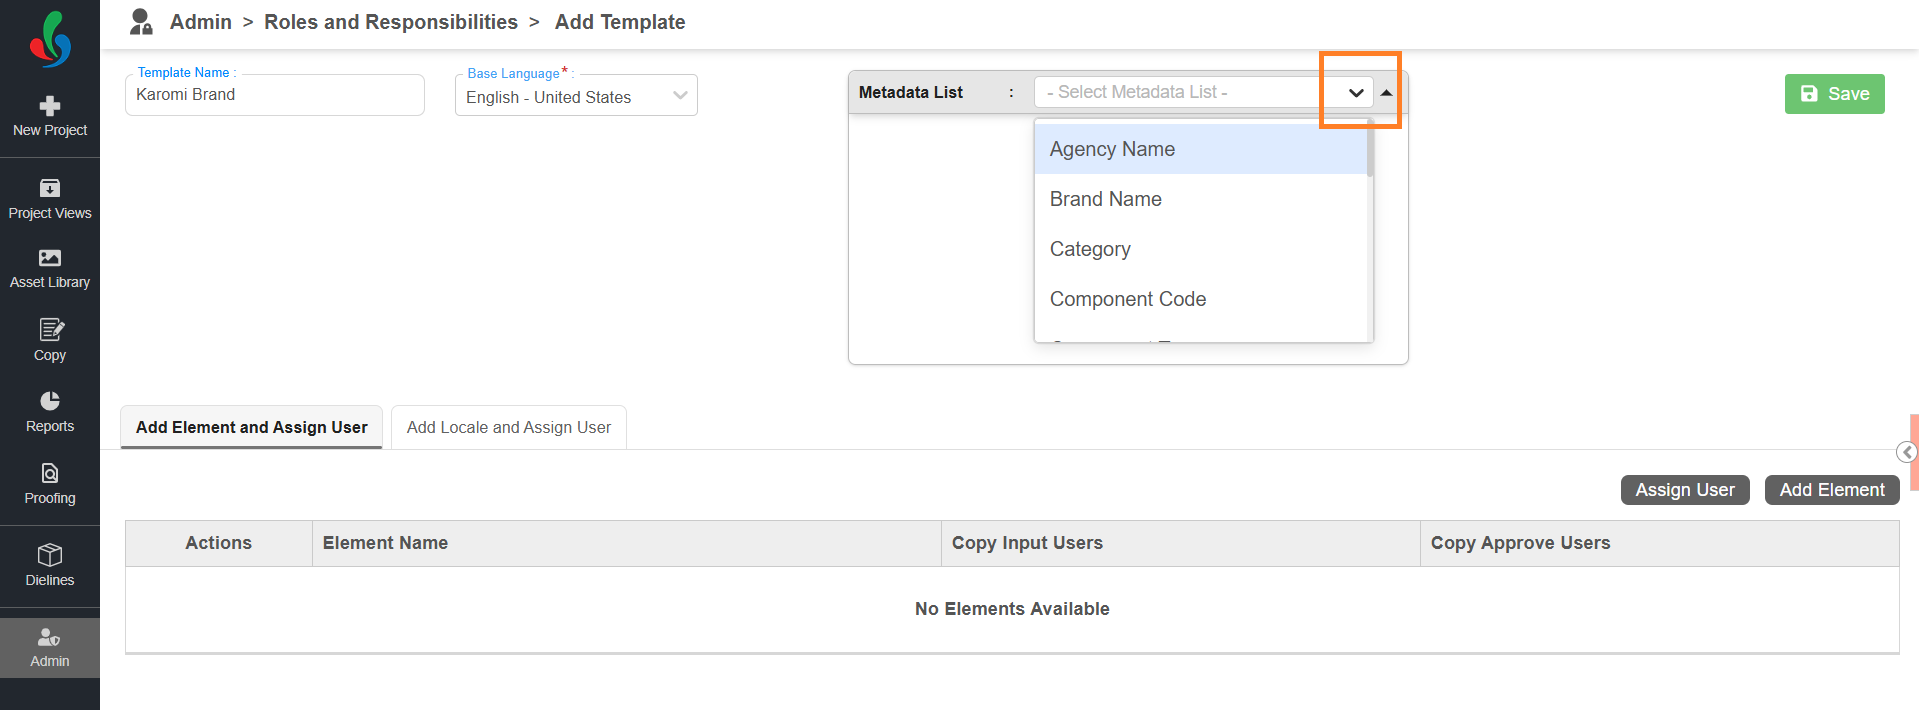Select Component Code metadata option
Viewport: 1919px width, 710px height.
(1127, 300)
